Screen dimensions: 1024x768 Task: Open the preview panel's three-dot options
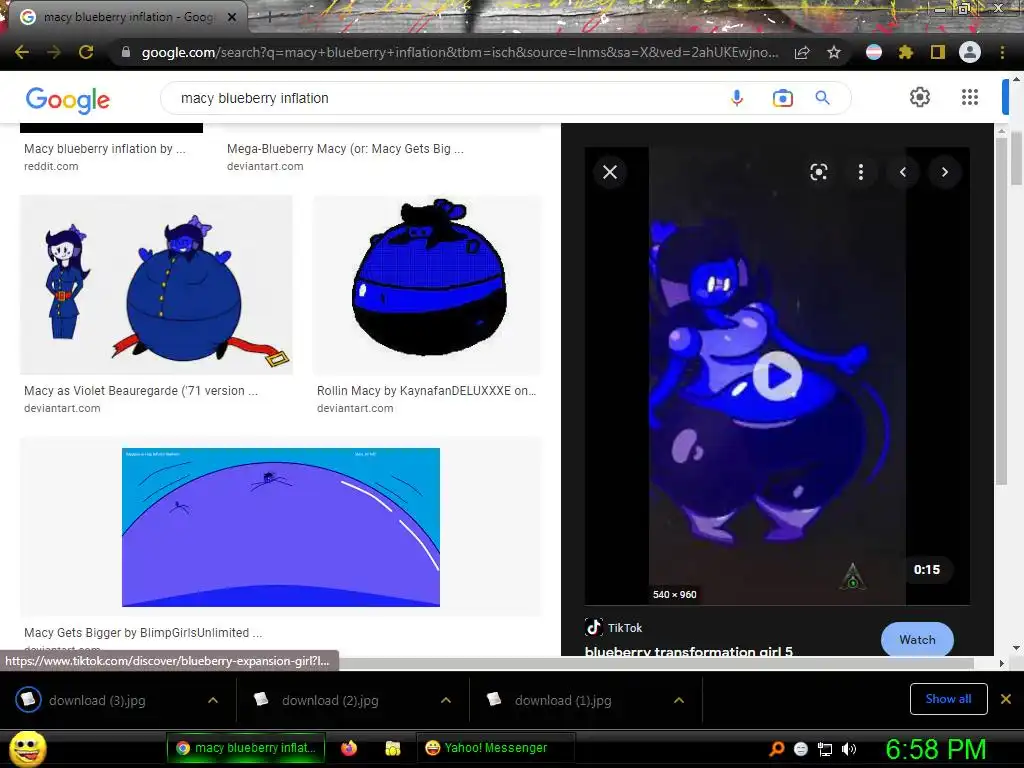861,172
